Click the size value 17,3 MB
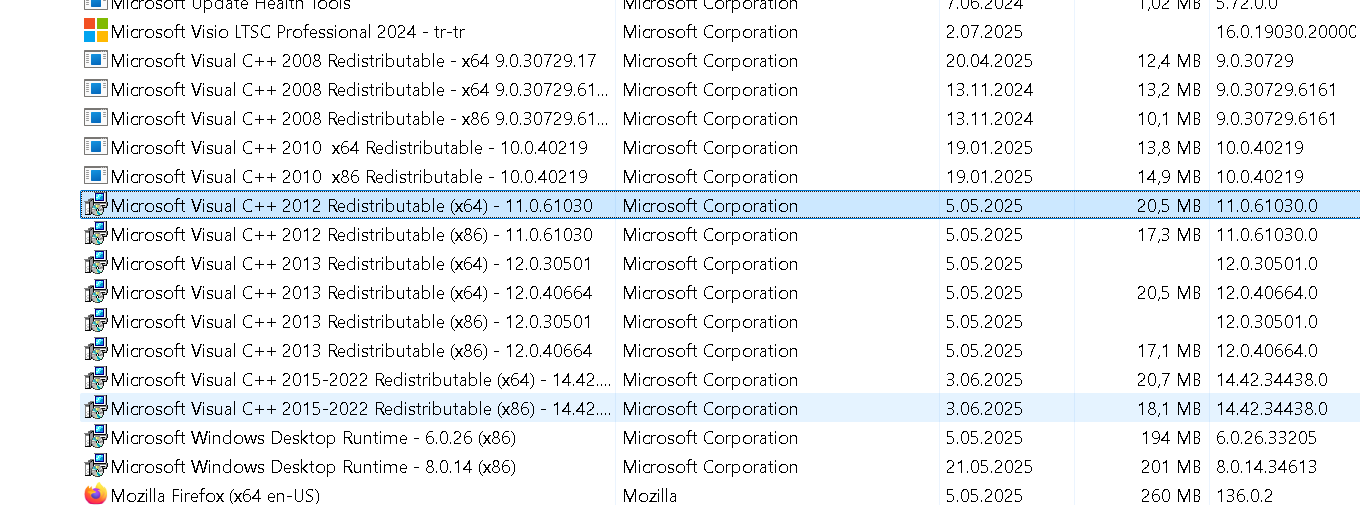Viewport: 1360px width, 505px height. [x=1169, y=235]
